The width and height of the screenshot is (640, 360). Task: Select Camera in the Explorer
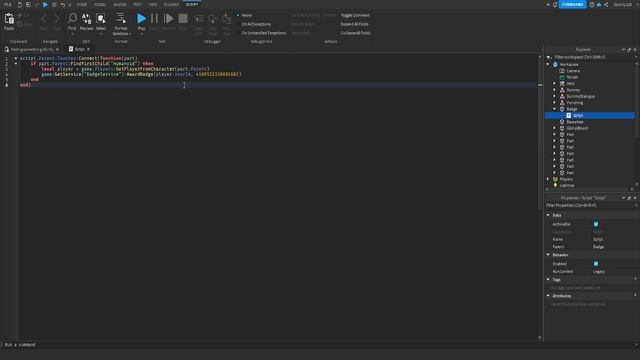573,71
